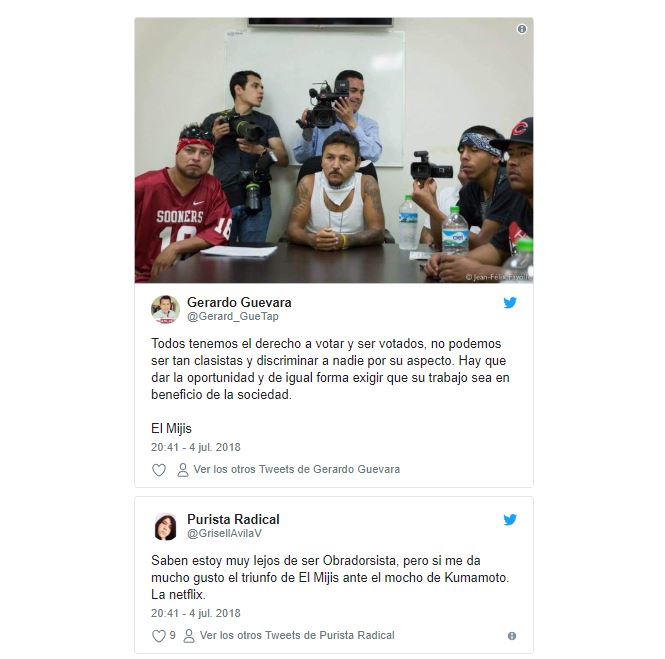Image resolution: width=665 pixels, height=659 pixels.
Task: Open Purista Radical's profile avatar
Action: [165, 527]
